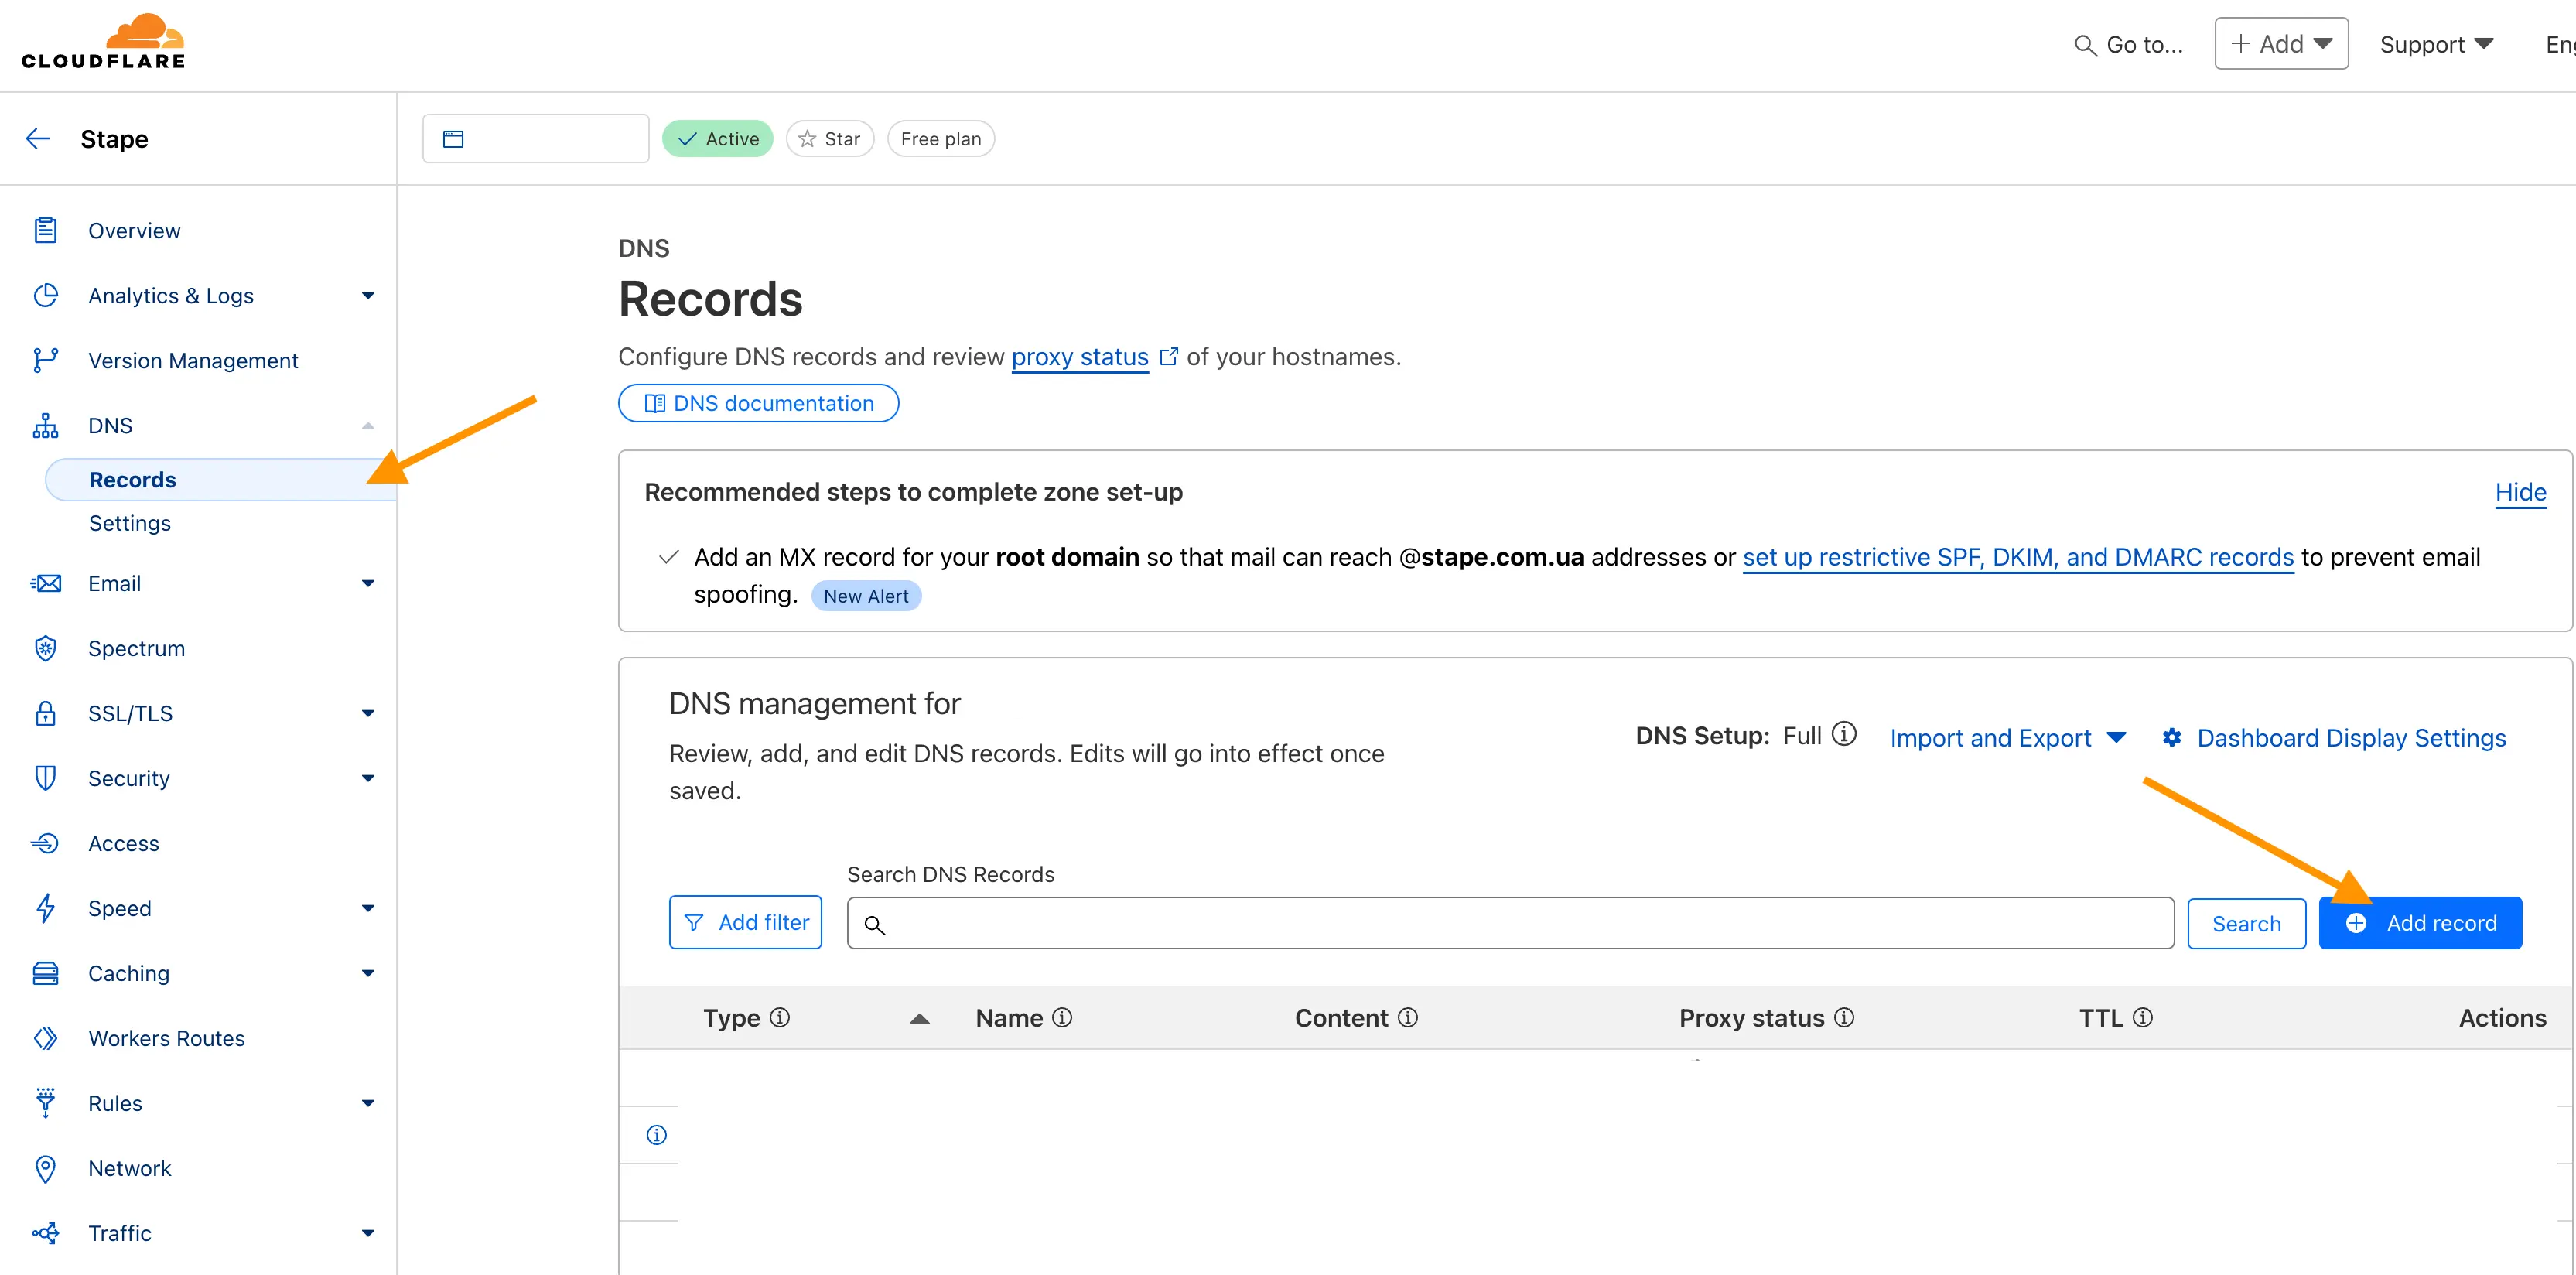Click the info icon beside TTL column
The height and width of the screenshot is (1275, 2576).
[x=2142, y=1017]
